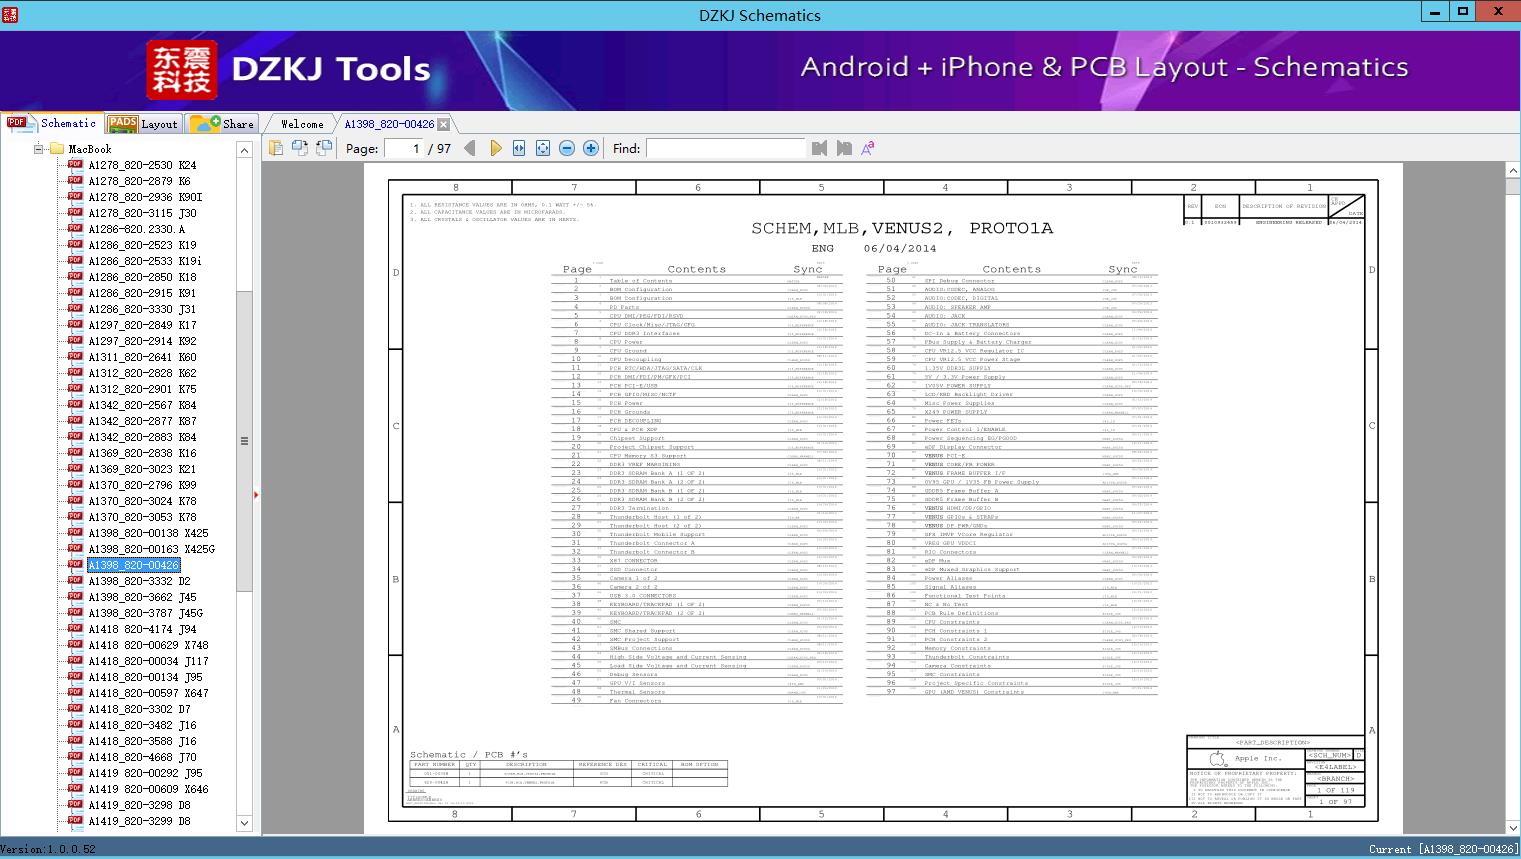
Task: Open A1278_820-2936 K90I schematic
Action: [145, 197]
